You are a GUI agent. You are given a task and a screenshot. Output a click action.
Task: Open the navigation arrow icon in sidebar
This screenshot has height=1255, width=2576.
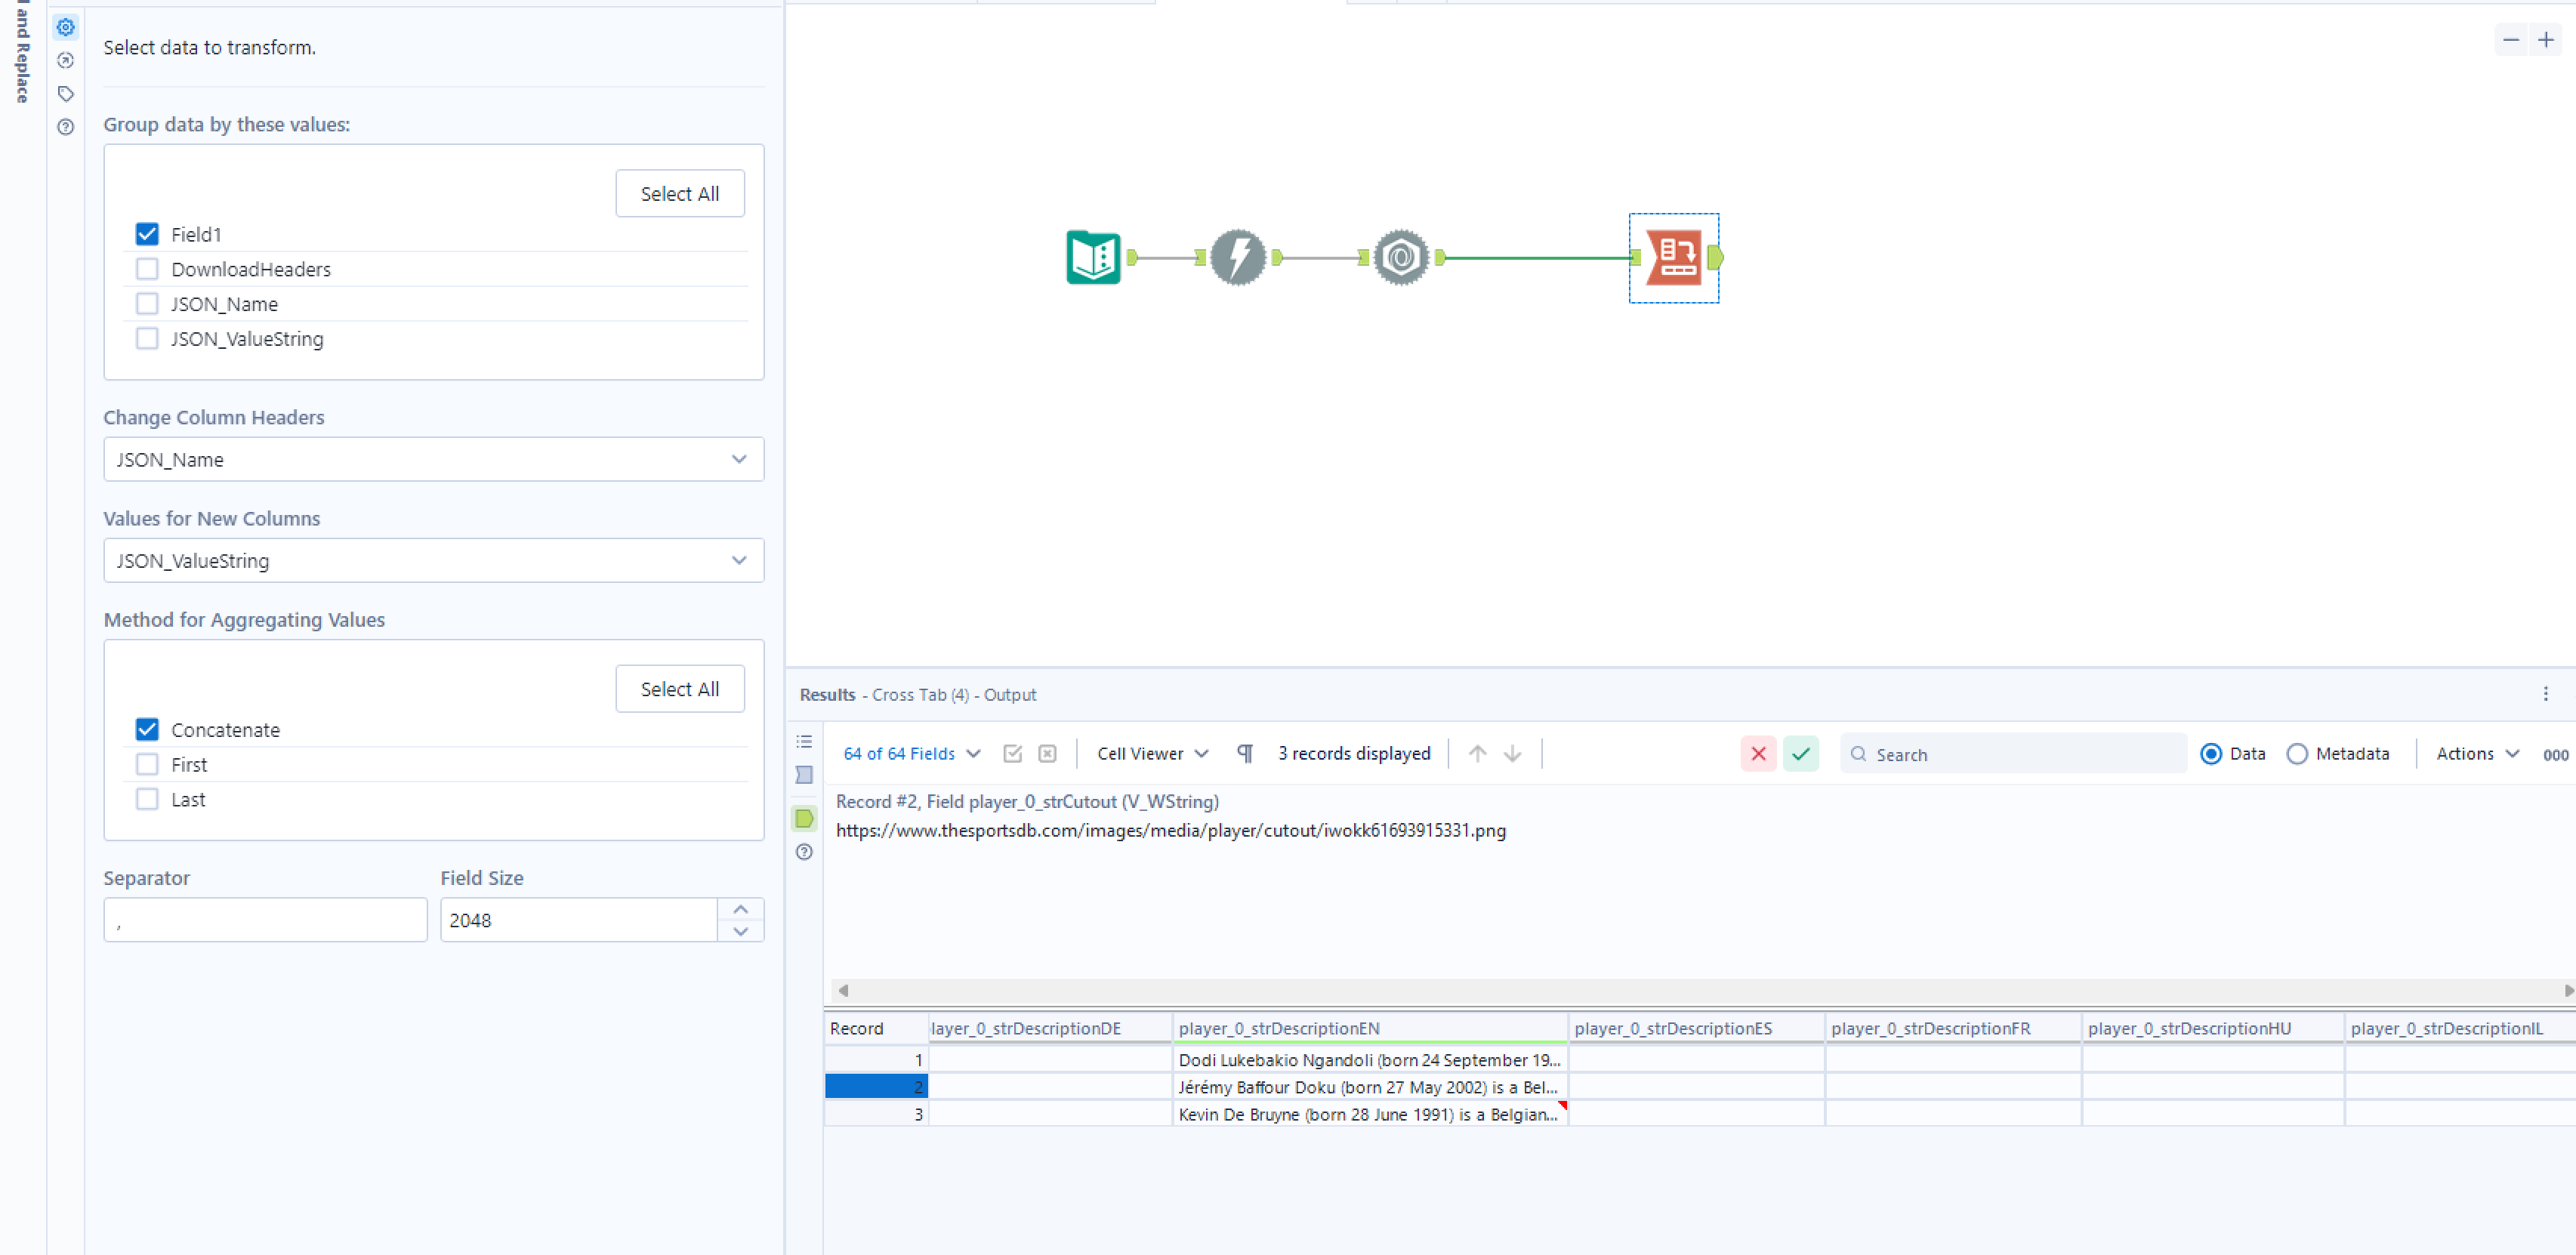tap(66, 60)
